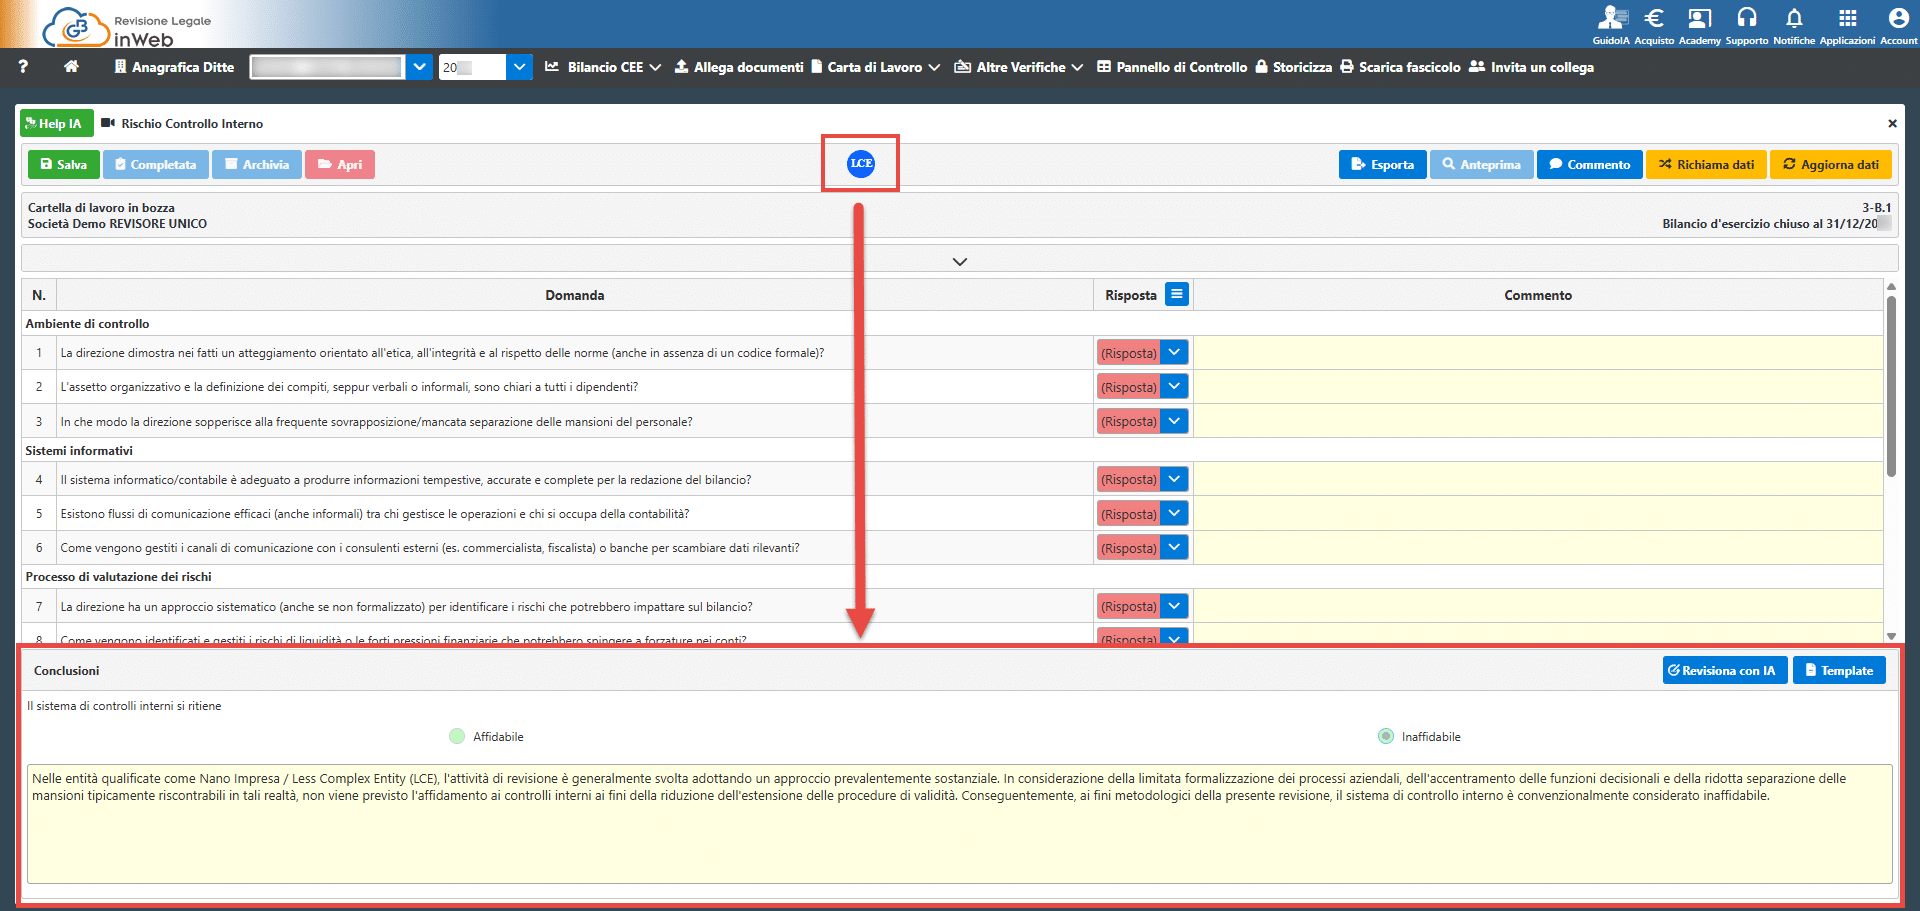This screenshot has width=1920, height=911.
Task: Click the Acquisto euro icon
Action: pos(1654,18)
